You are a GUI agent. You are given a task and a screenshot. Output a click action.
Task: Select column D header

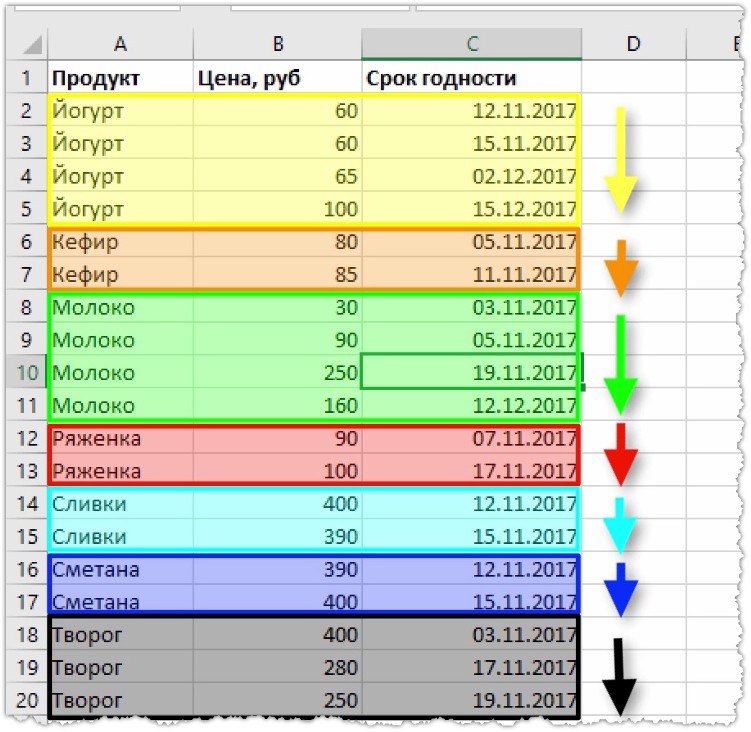coord(634,44)
